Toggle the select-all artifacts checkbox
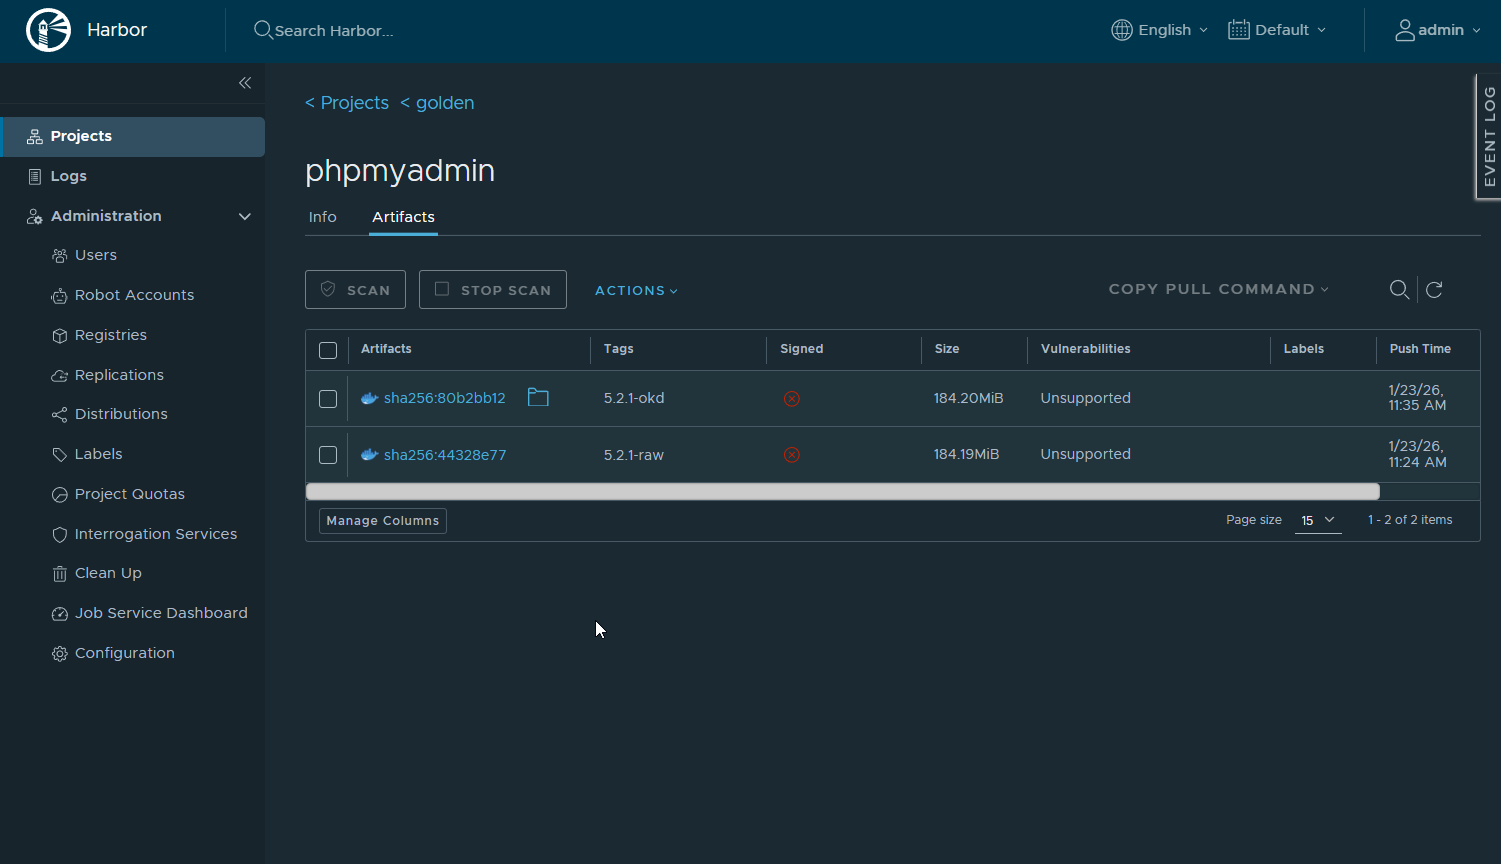 click(x=328, y=350)
